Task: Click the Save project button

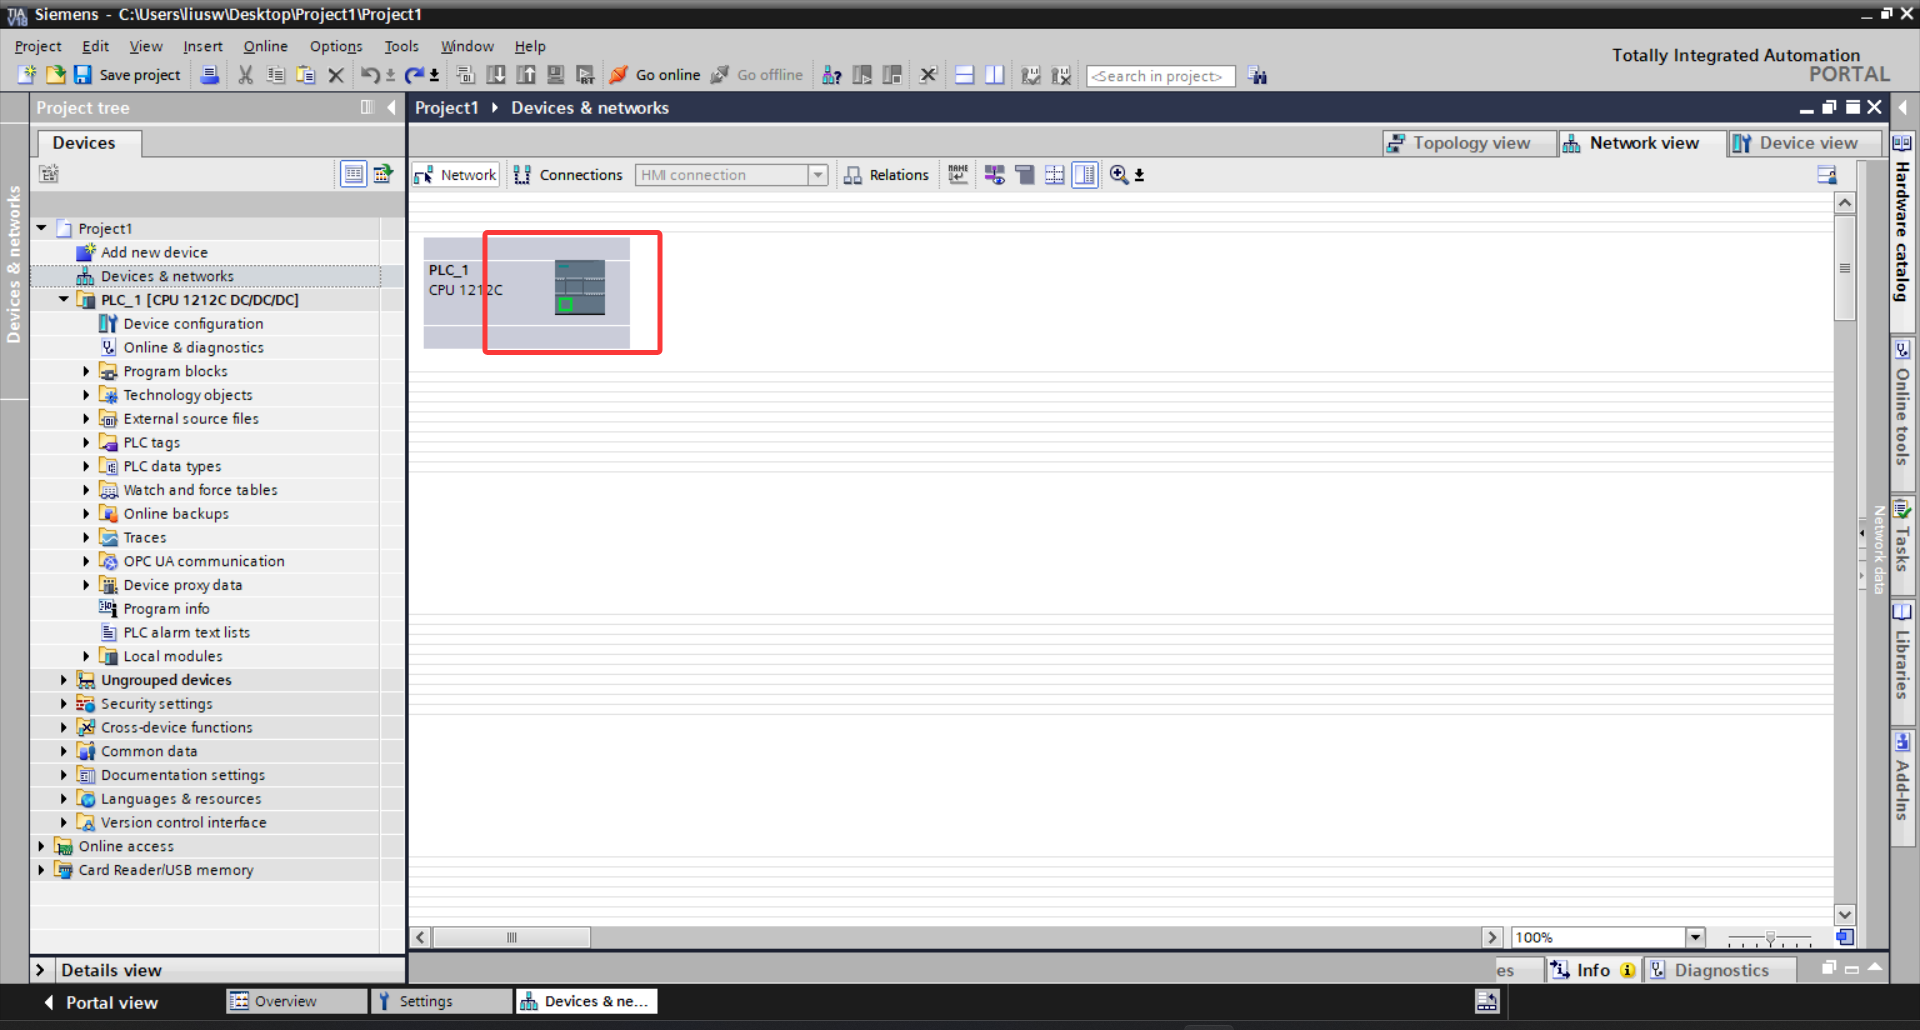Action: pyautogui.click(x=127, y=75)
